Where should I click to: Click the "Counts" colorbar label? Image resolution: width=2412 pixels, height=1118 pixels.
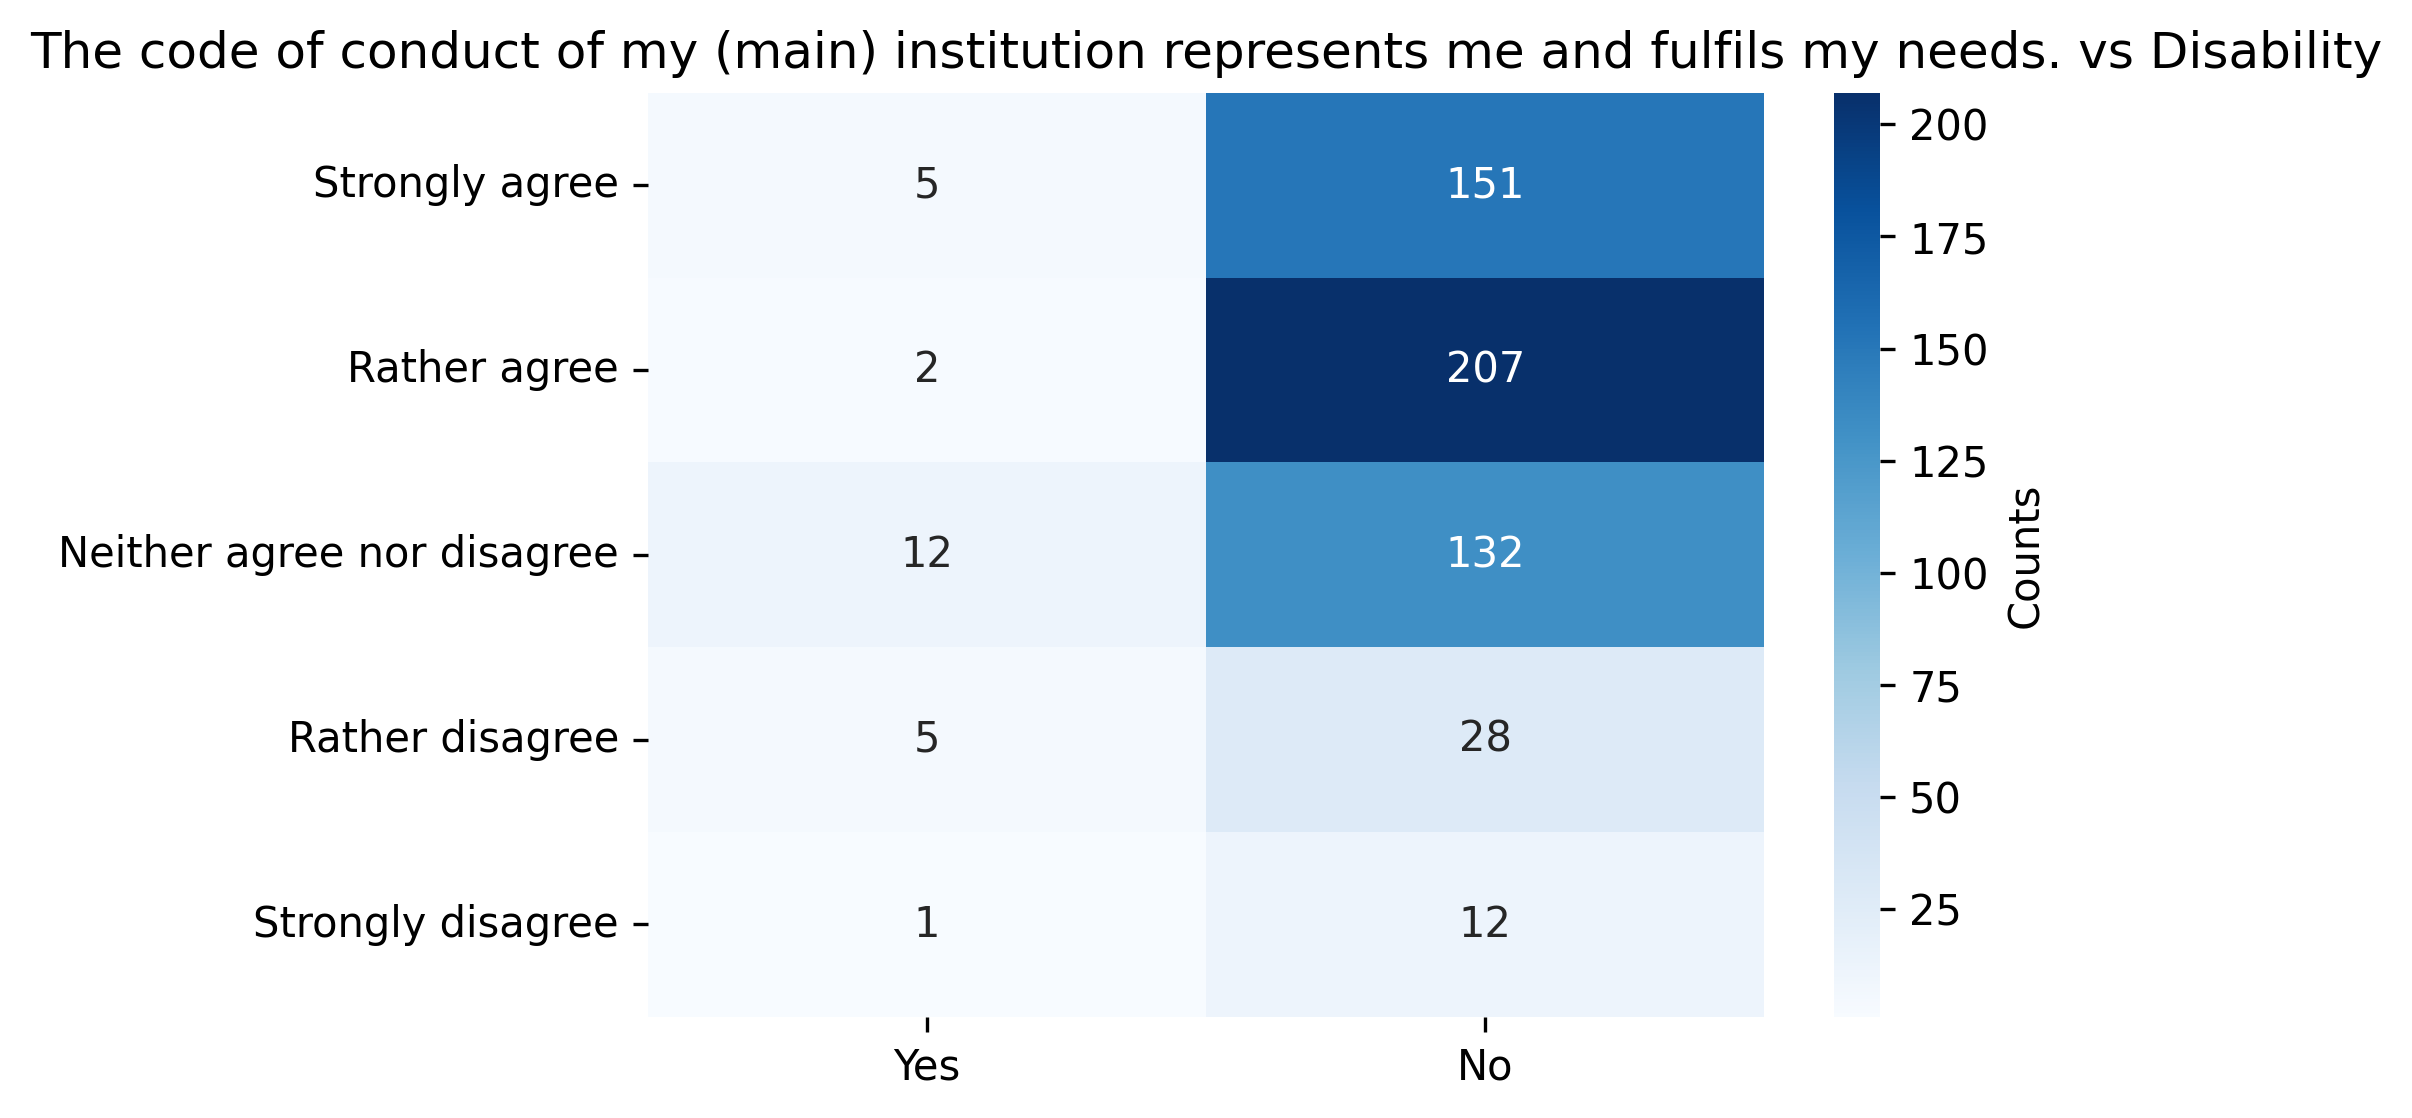[x=2025, y=558]
